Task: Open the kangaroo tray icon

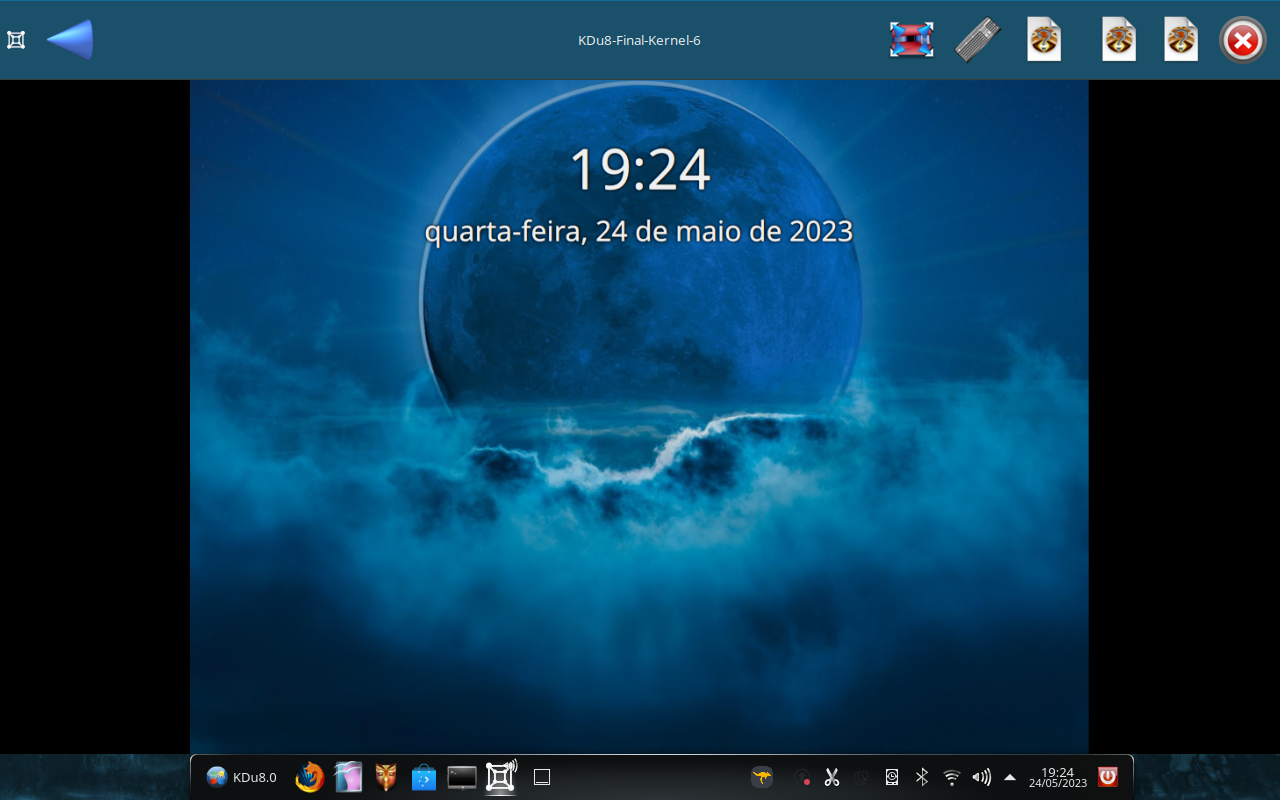Action: [x=762, y=777]
